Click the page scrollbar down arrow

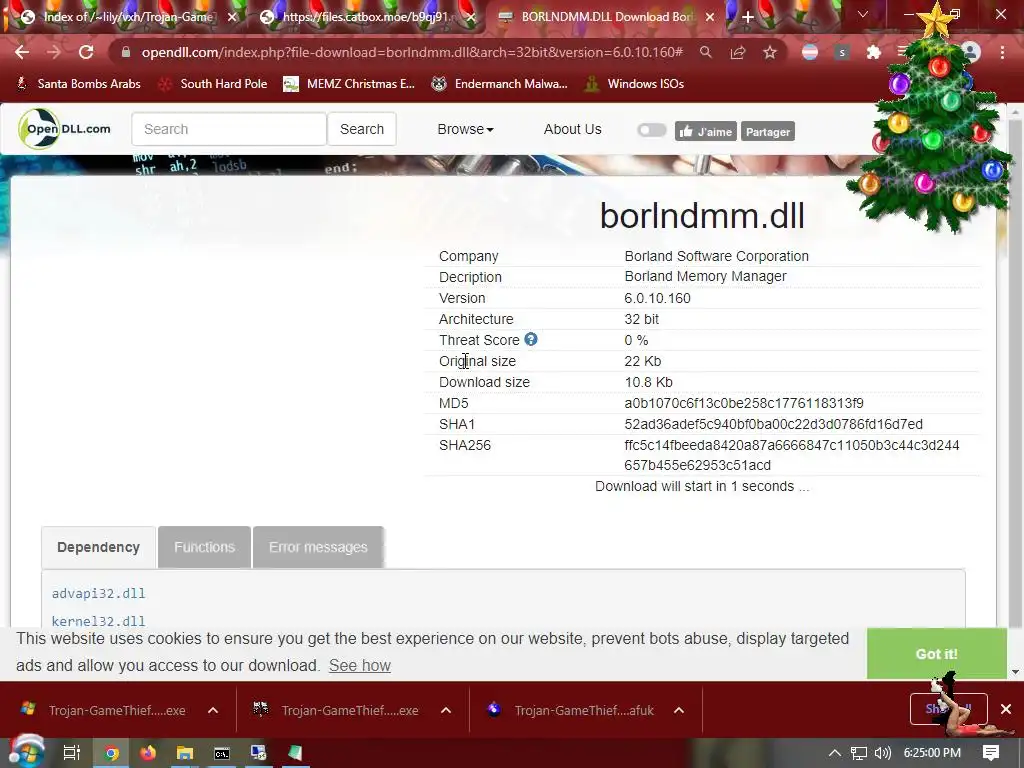(1015, 671)
